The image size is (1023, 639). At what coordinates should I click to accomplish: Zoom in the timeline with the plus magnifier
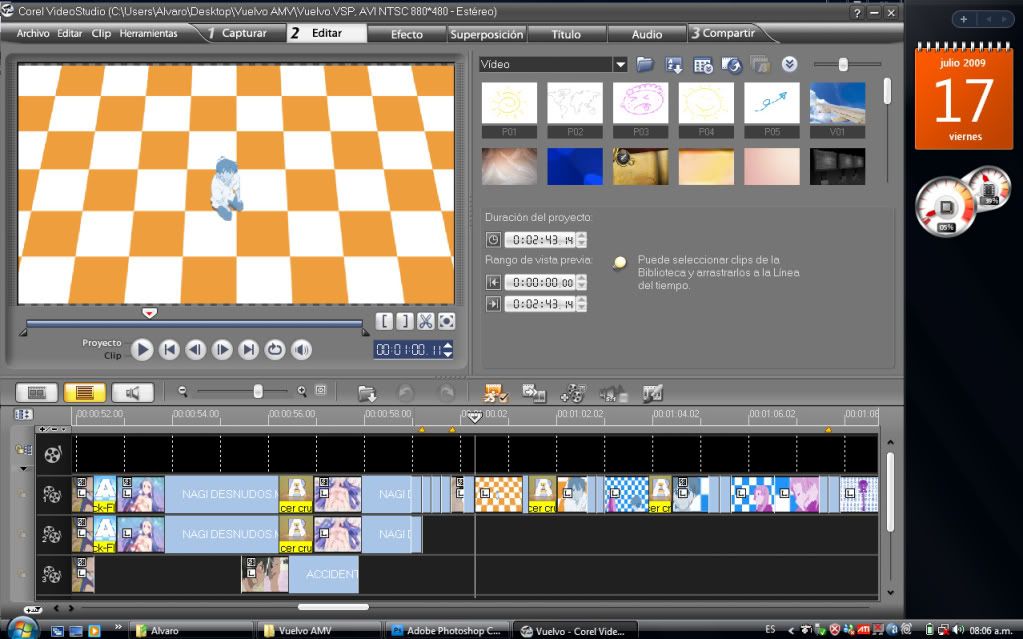pos(301,391)
